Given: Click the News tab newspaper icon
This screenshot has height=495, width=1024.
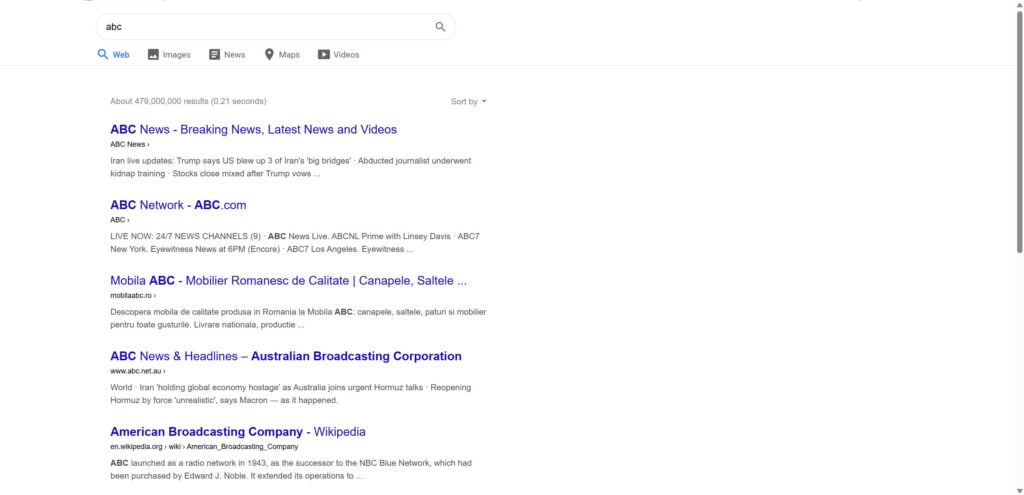Looking at the screenshot, I should pos(214,55).
